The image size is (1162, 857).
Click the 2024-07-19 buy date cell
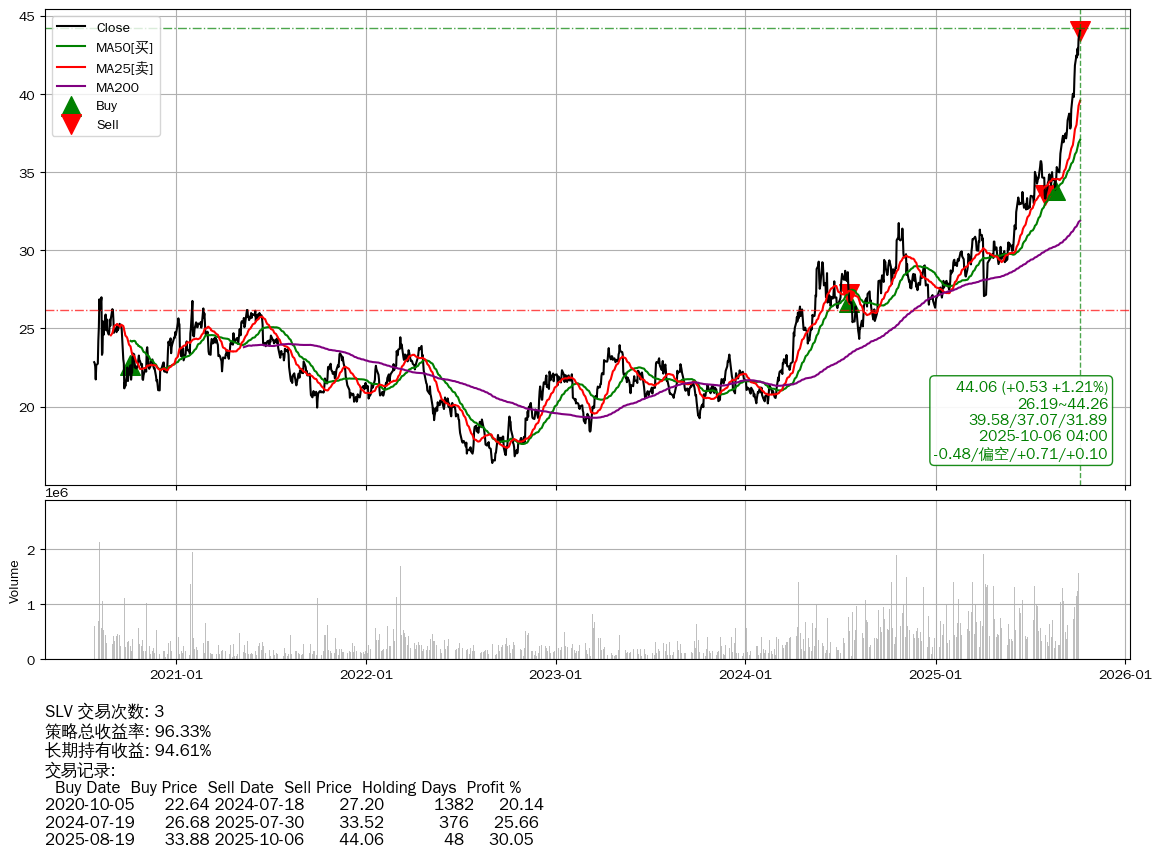click(x=90, y=822)
